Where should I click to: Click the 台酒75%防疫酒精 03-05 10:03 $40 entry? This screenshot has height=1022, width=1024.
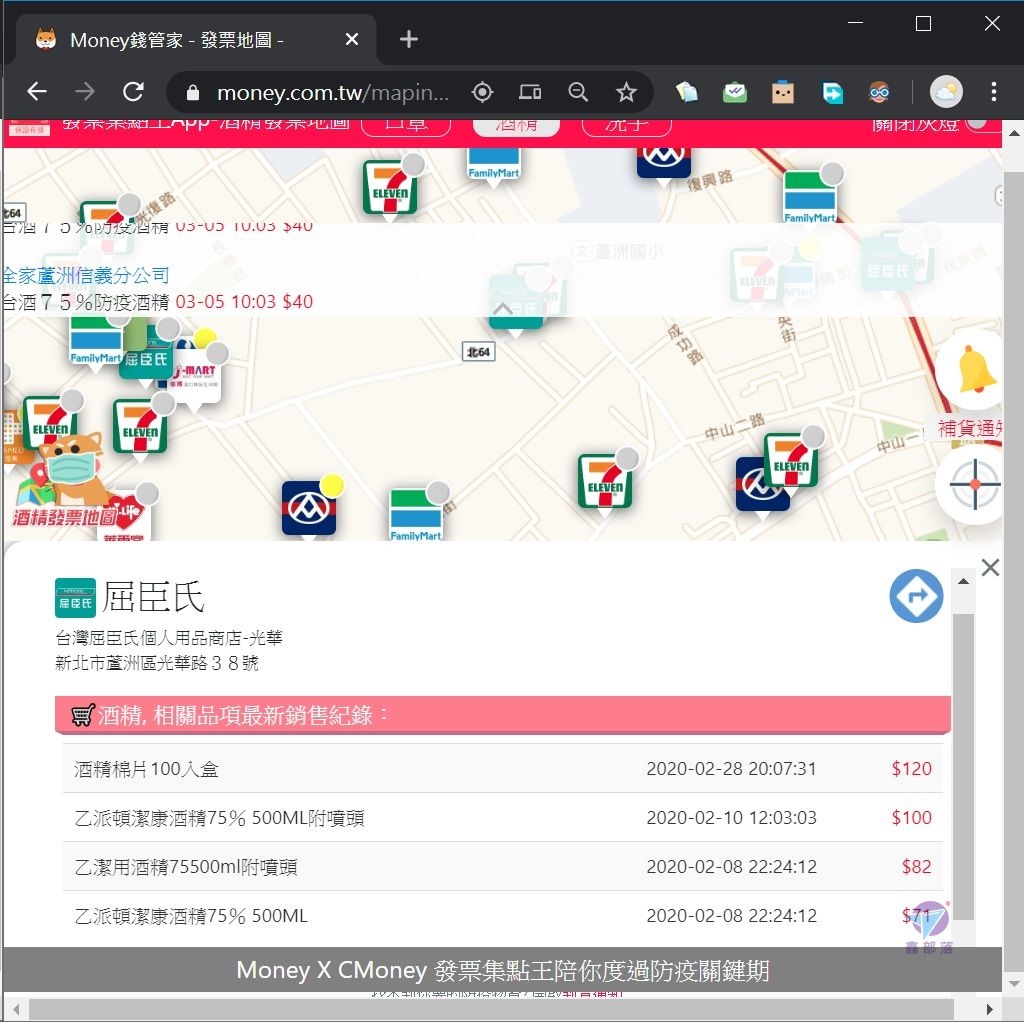[157, 302]
